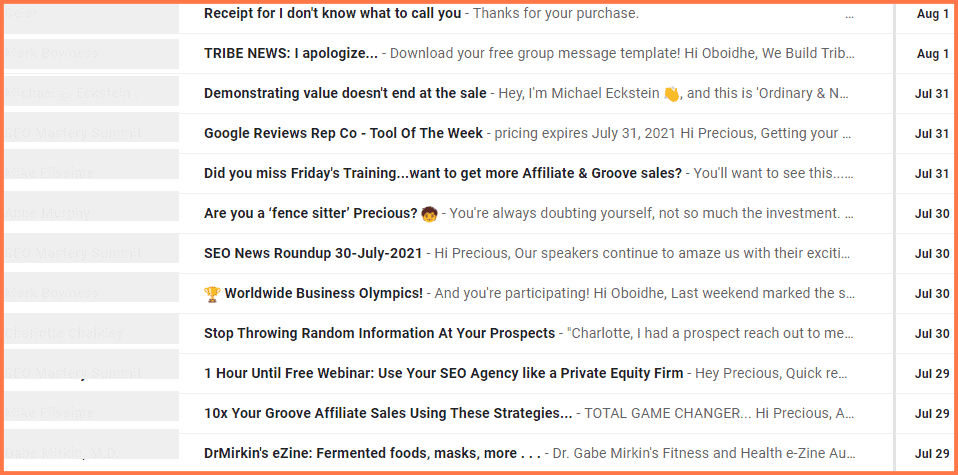Click the Jul 29 date on DrMirkin's eZine row

click(x=932, y=454)
